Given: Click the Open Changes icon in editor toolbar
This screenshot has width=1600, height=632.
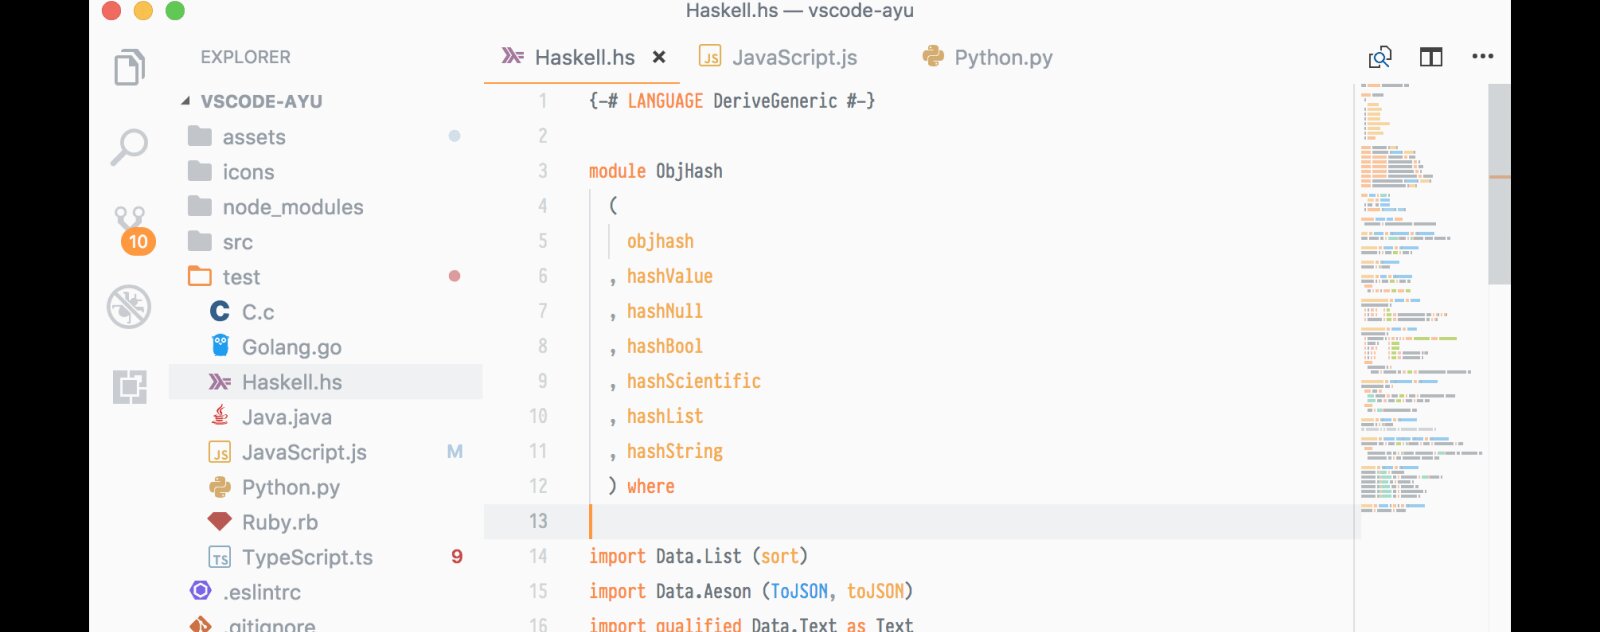Looking at the screenshot, I should point(1380,57).
